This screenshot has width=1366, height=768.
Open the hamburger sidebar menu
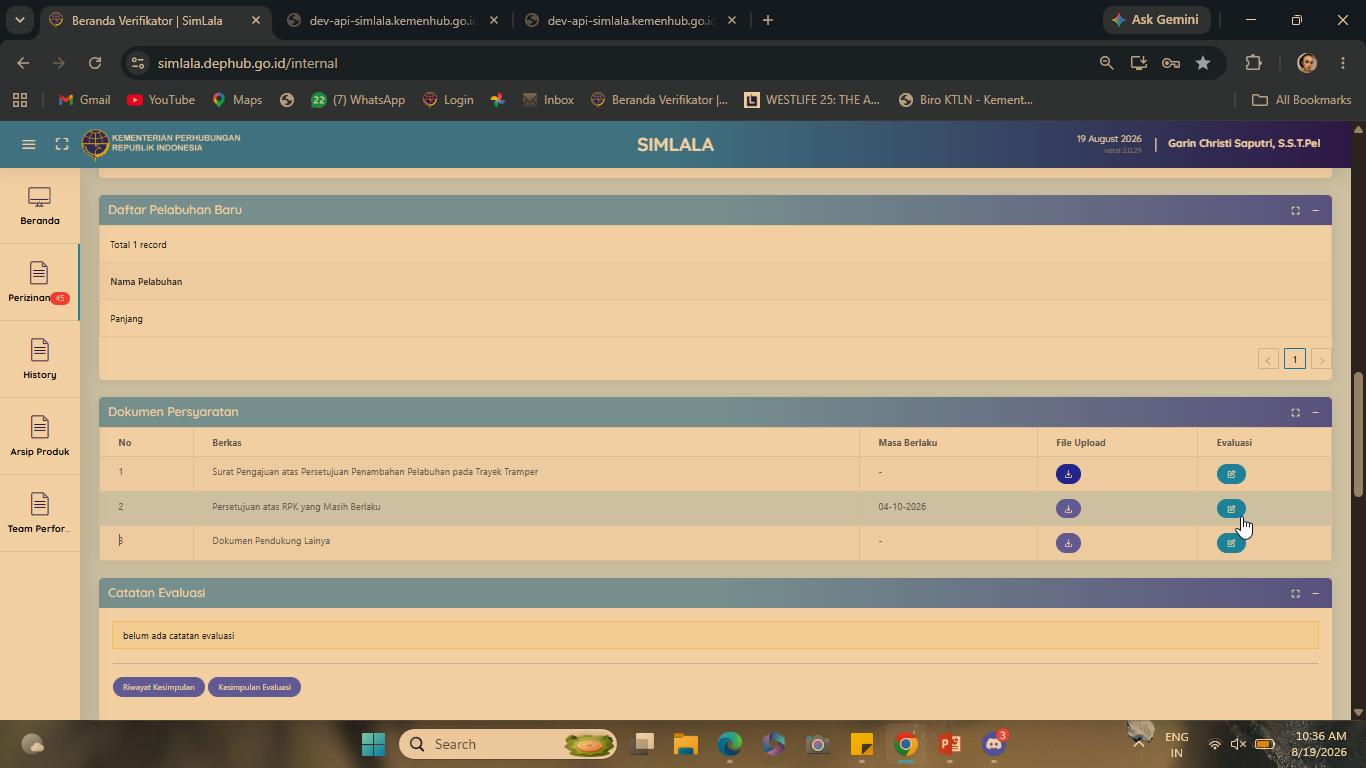29,144
